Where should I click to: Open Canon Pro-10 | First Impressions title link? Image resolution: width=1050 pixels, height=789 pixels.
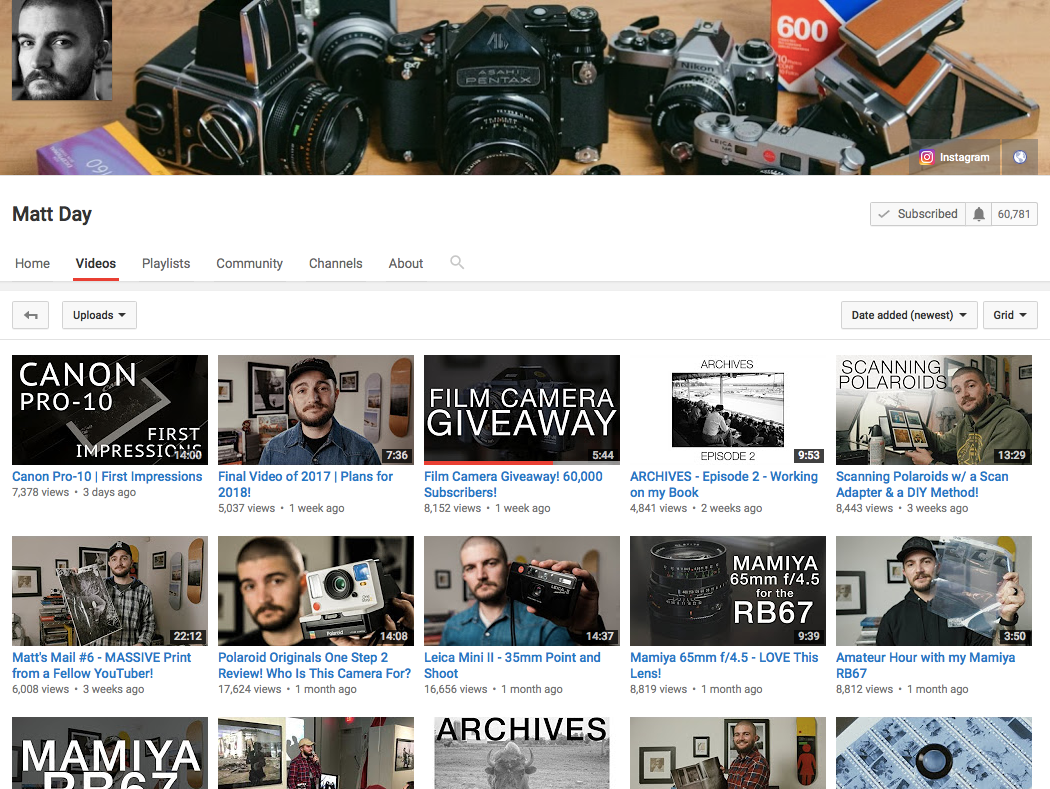107,476
